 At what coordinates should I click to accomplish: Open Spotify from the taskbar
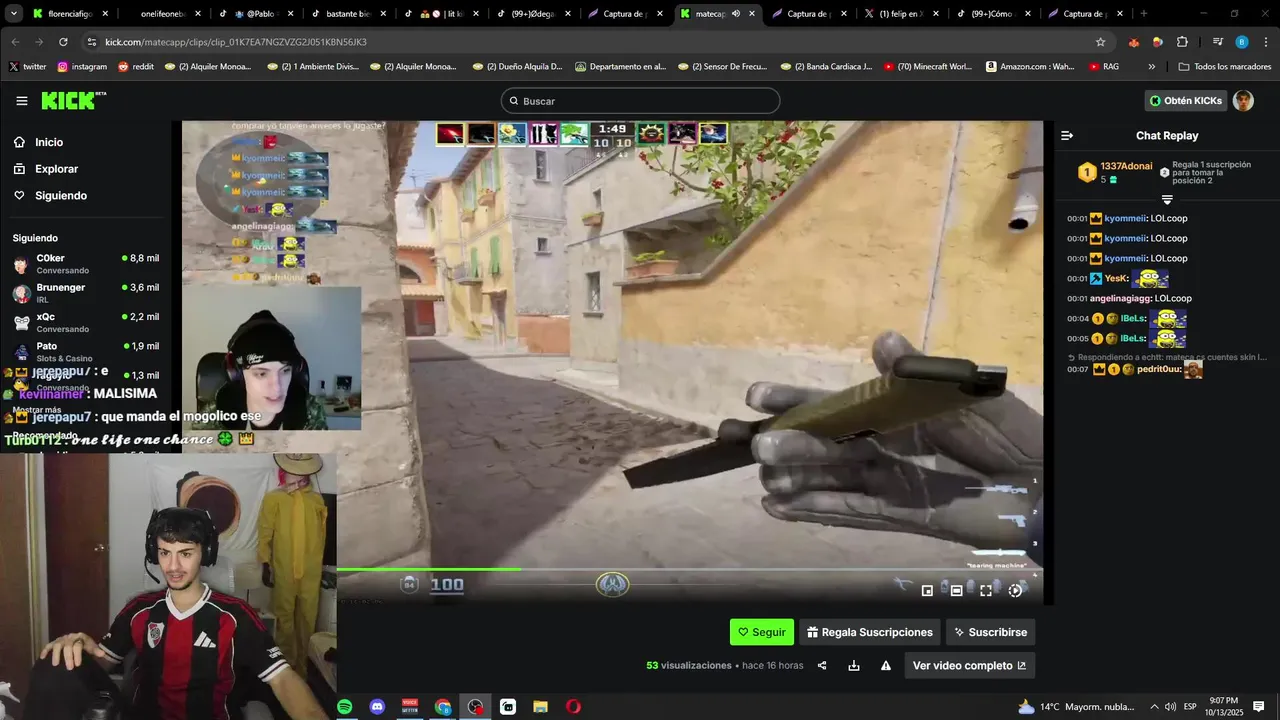tap(345, 707)
